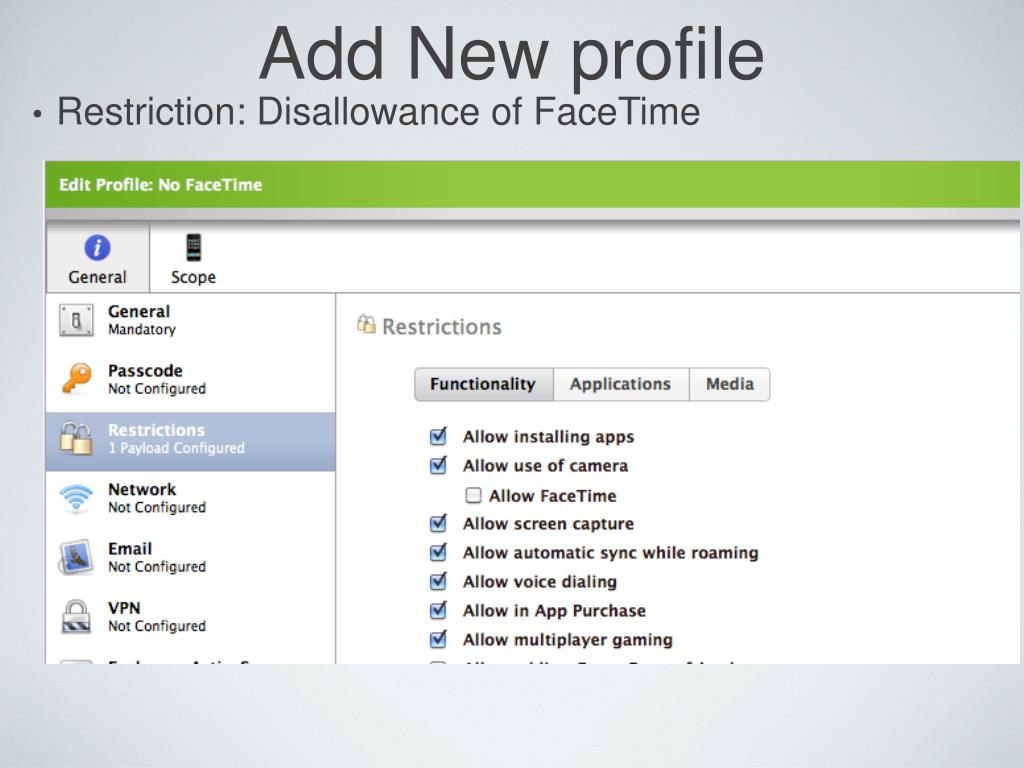Click padlock icon beside Restrictions heading

click(366, 324)
